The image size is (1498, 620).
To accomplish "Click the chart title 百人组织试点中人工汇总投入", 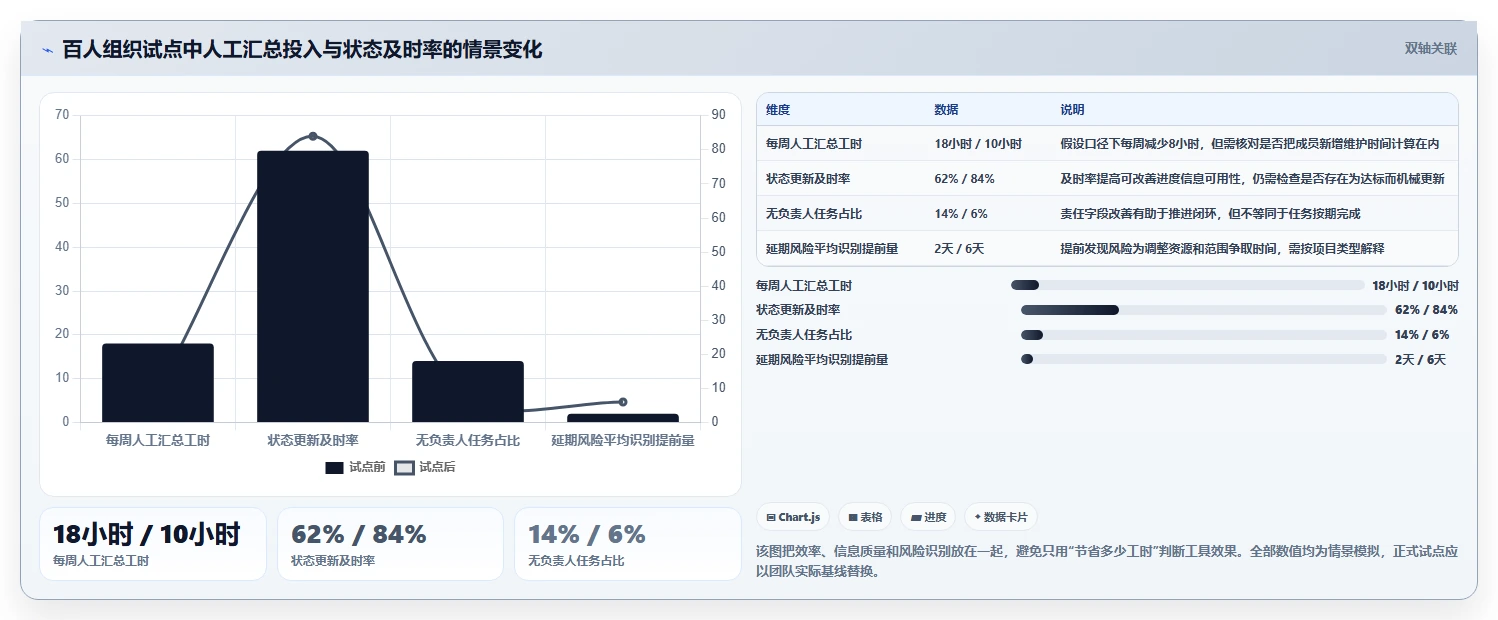I will coord(302,50).
